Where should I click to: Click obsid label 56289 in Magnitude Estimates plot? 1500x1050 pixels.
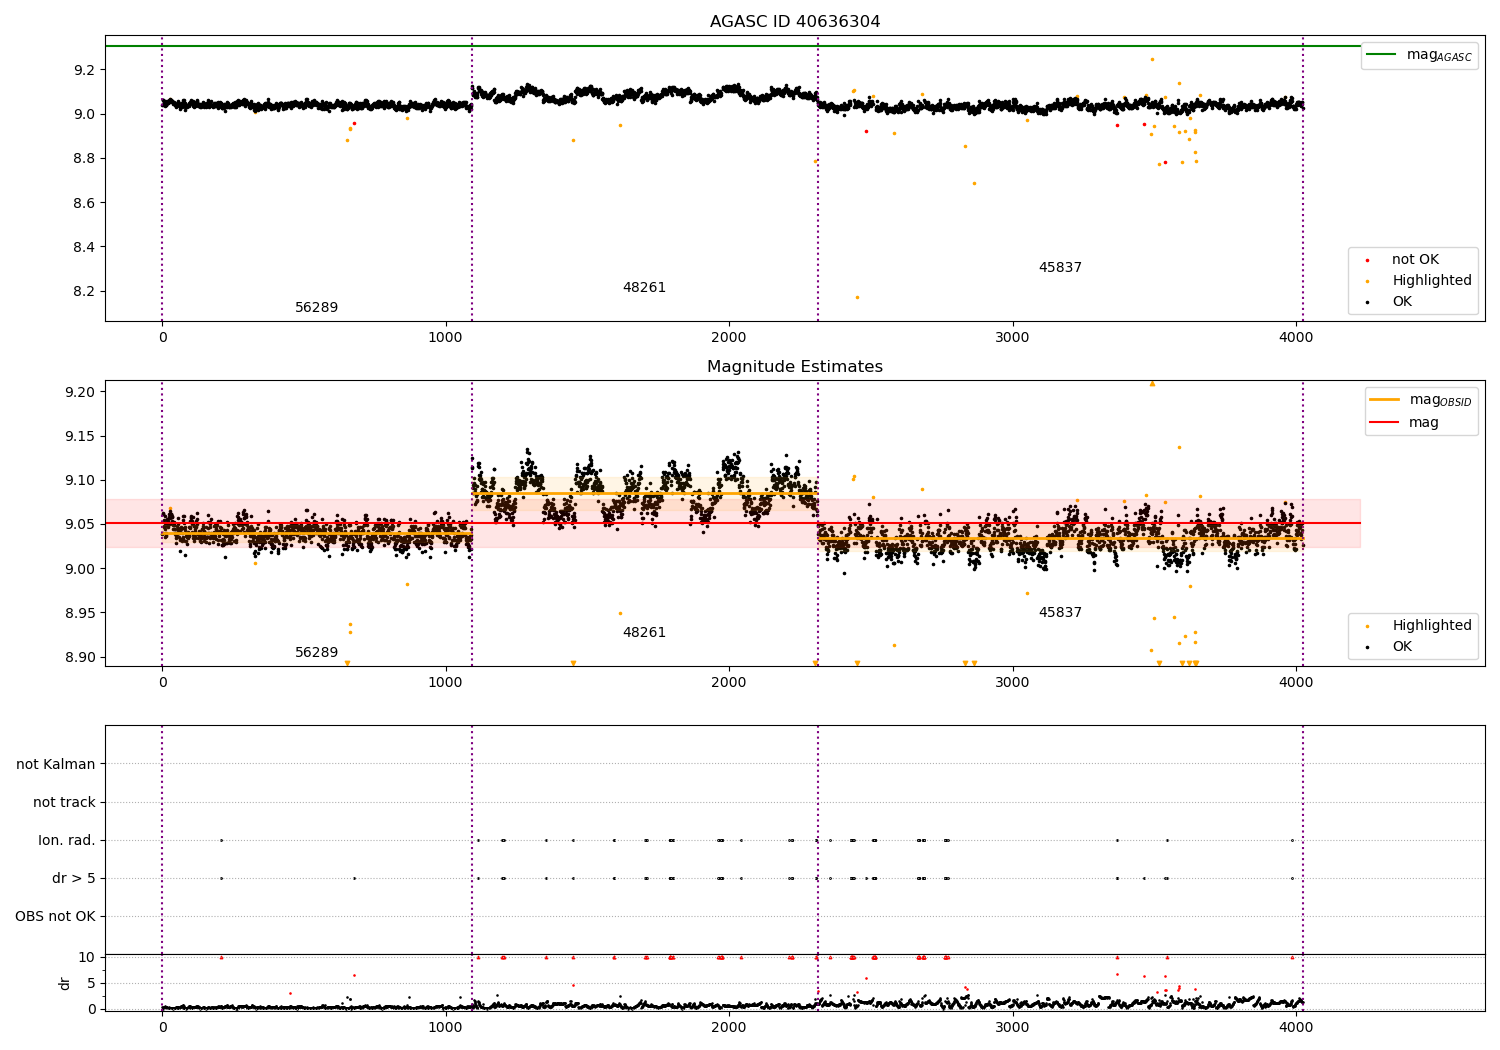(x=316, y=653)
